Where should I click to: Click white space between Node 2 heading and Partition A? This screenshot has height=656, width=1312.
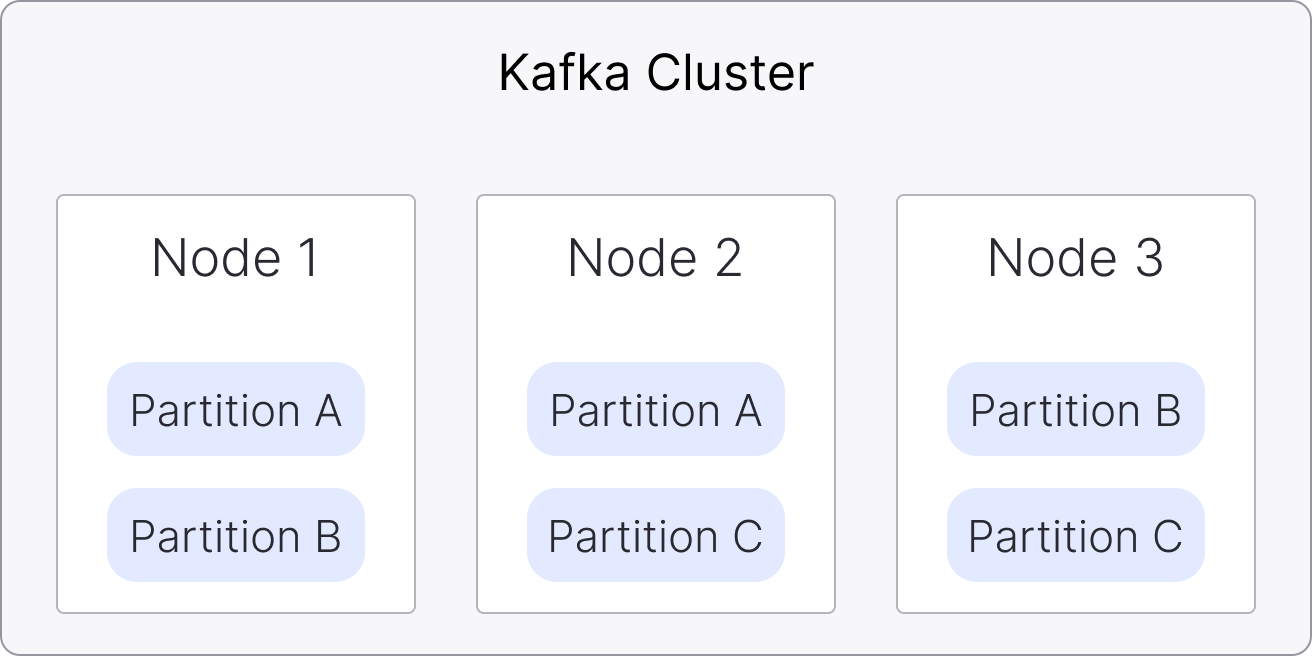(x=656, y=322)
